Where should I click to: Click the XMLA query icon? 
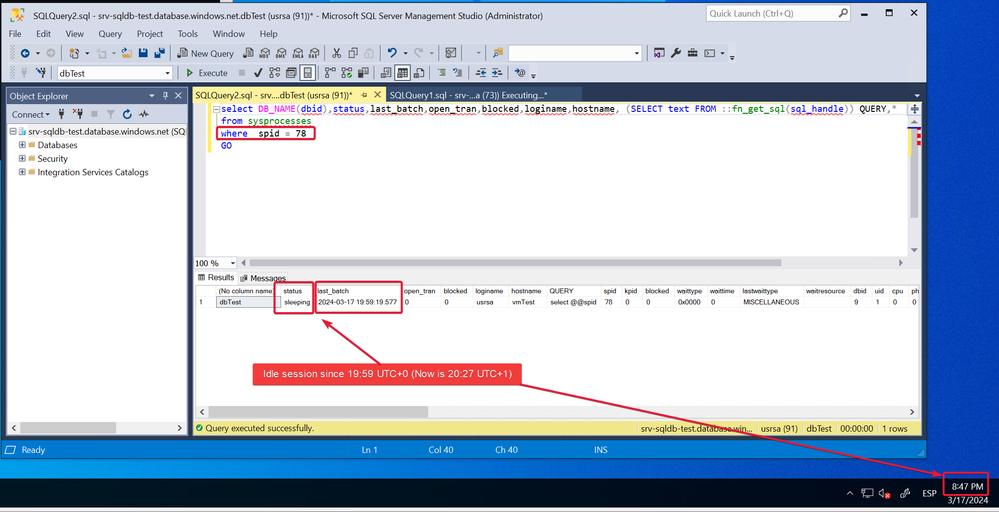tap(298, 53)
